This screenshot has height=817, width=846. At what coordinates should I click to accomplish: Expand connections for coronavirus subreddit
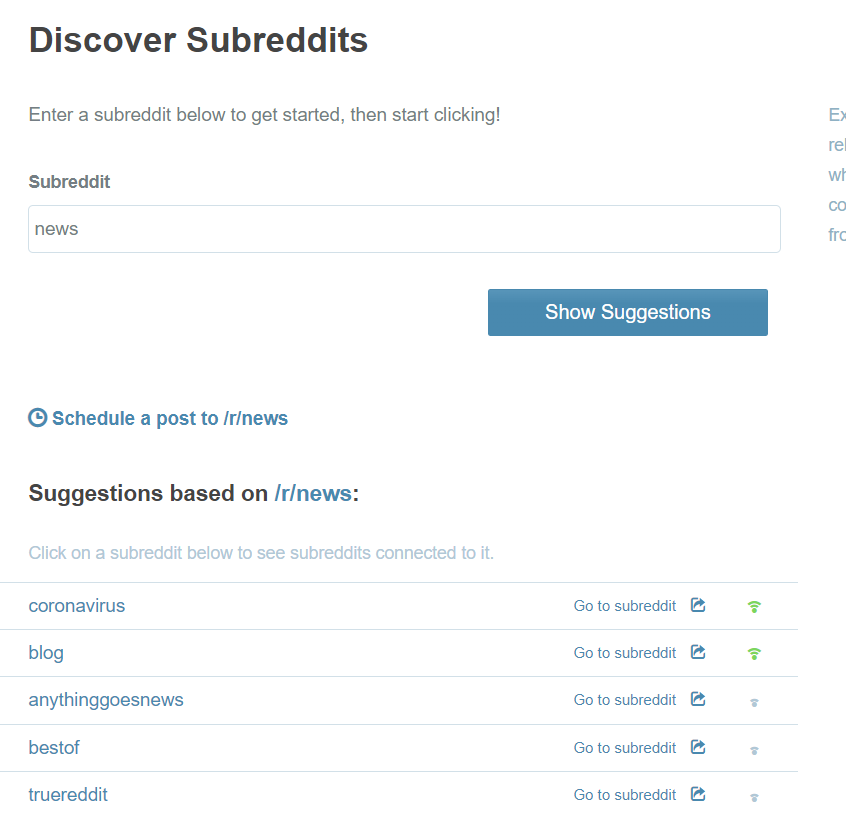77,605
